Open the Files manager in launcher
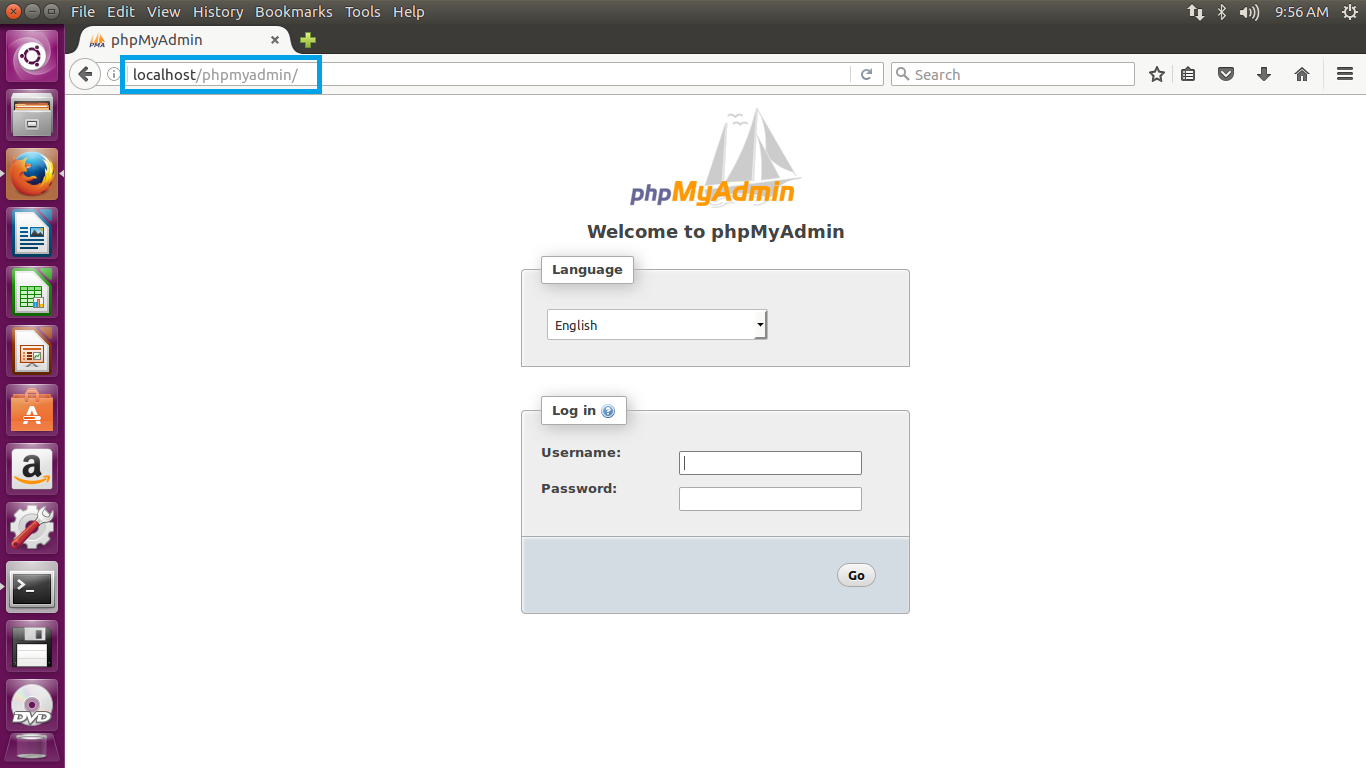This screenshot has height=768, width=1366. click(x=33, y=115)
